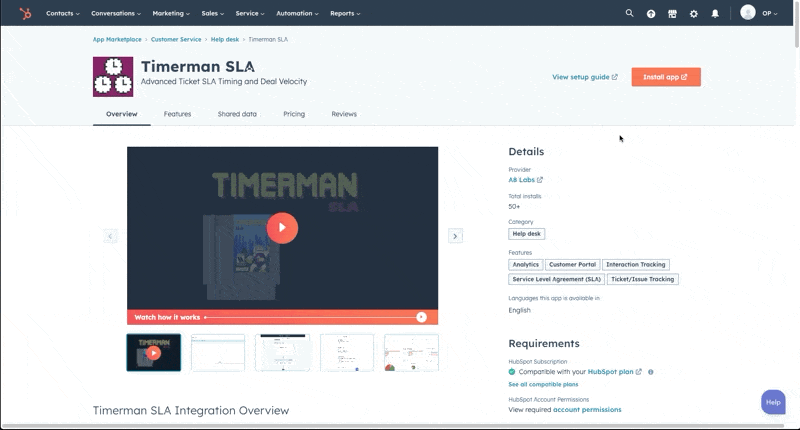Click the green compatibility check icon
This screenshot has width=800, height=430.
(x=512, y=371)
